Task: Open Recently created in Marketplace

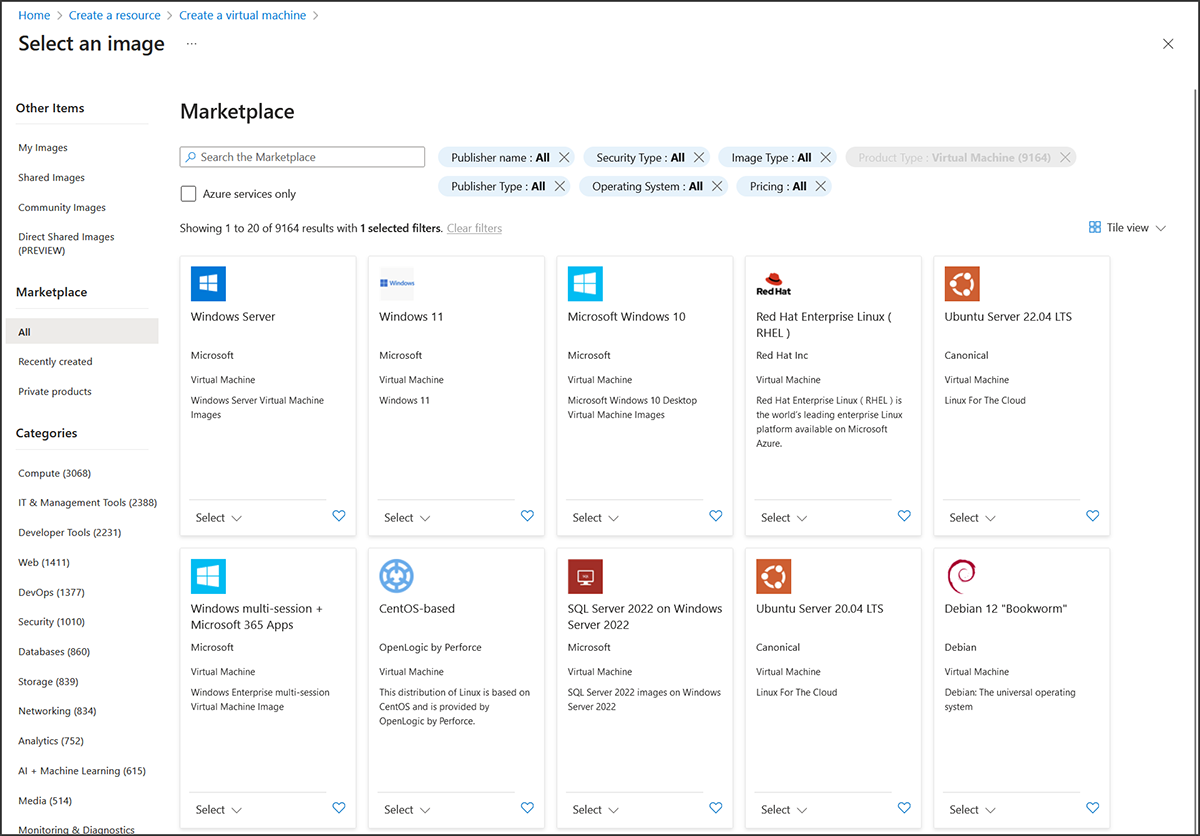Action: point(55,362)
